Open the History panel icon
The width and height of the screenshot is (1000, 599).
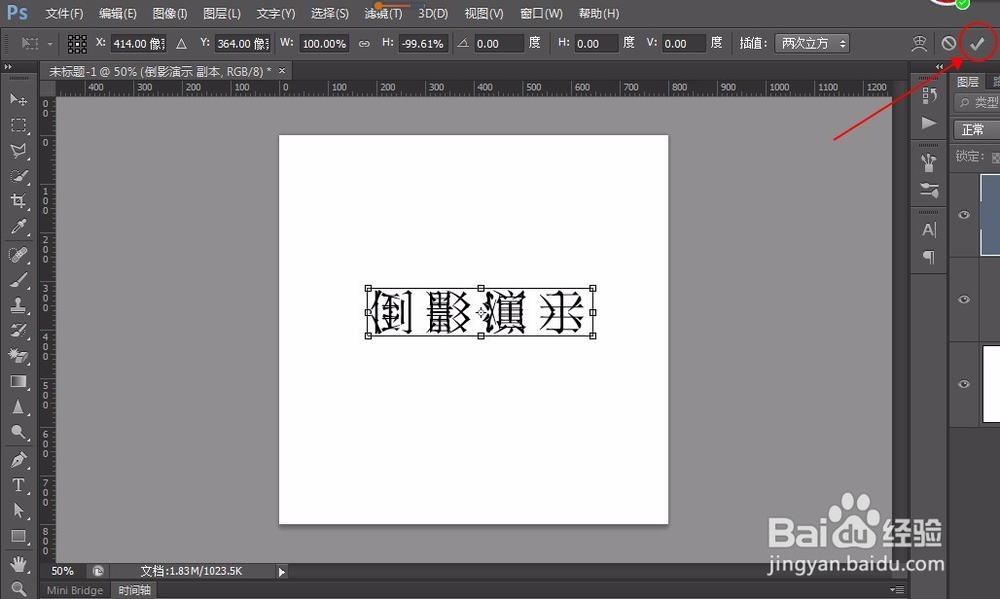929,96
